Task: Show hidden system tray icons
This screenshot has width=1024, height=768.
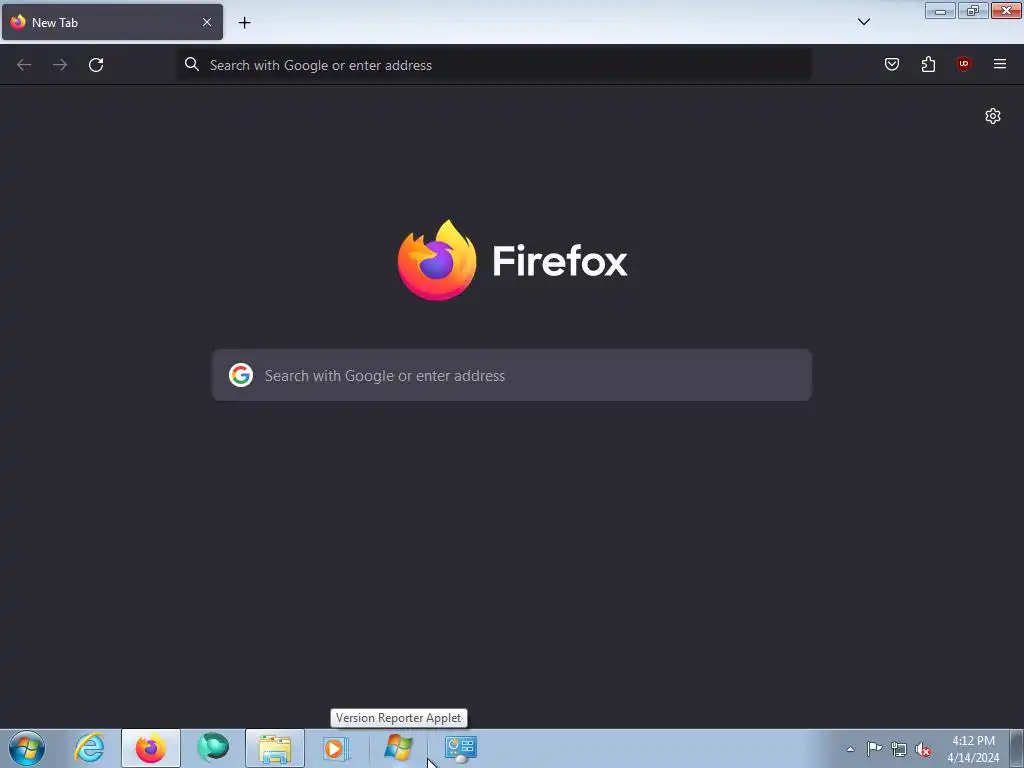Action: coord(850,749)
